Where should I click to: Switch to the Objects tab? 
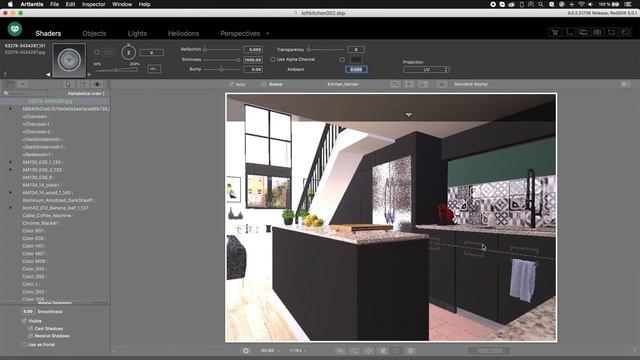tap(94, 33)
